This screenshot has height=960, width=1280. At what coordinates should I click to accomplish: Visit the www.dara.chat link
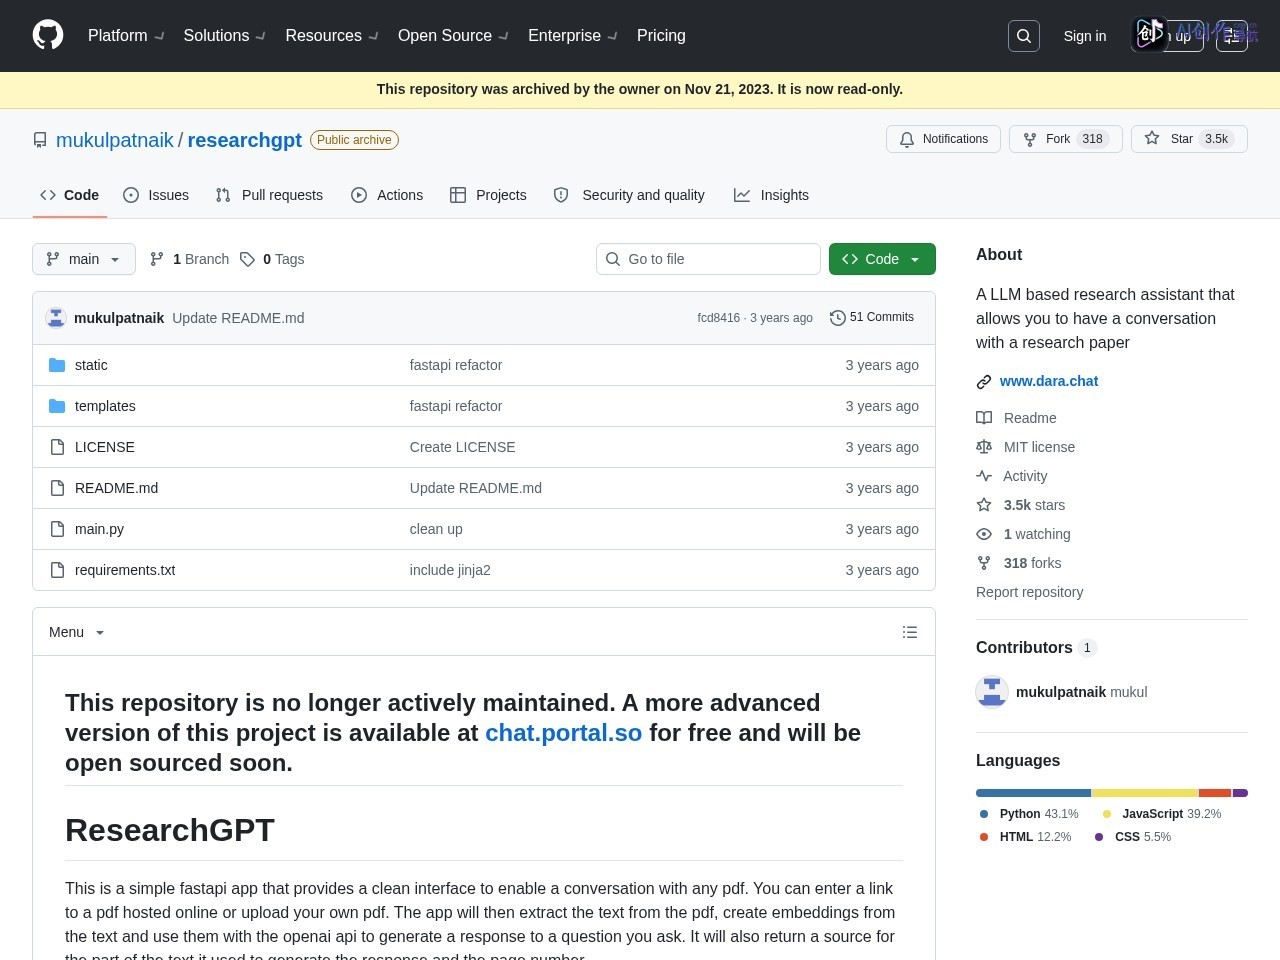click(x=1049, y=381)
